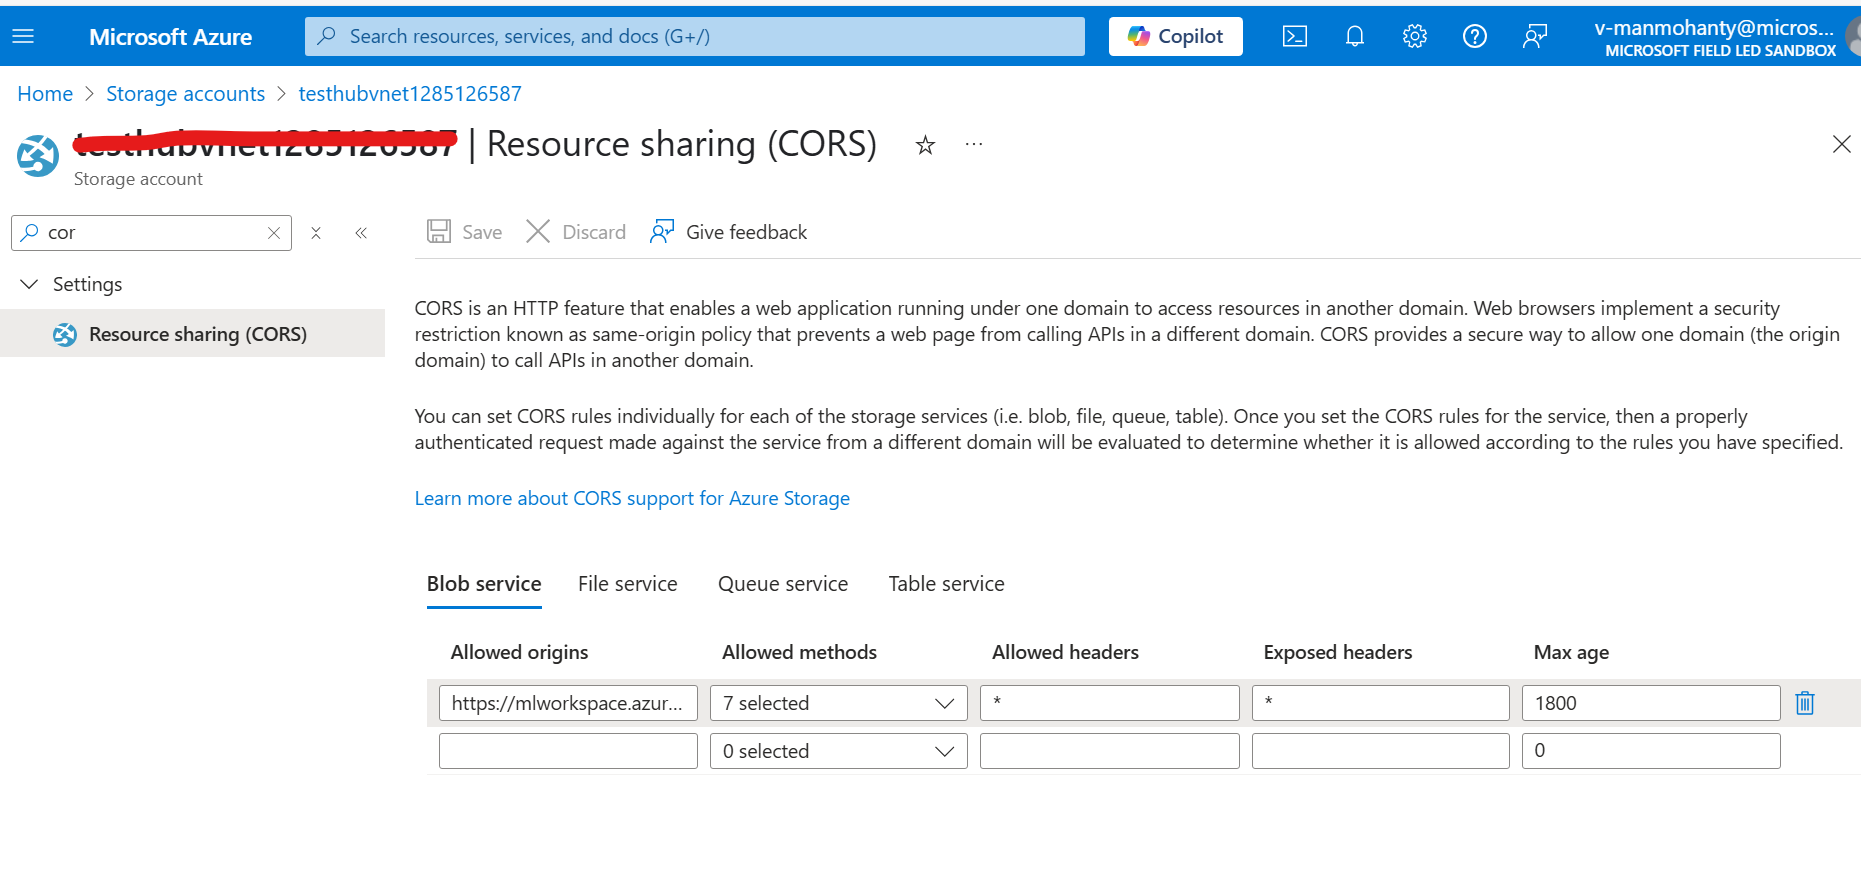1861x874 pixels.
Task: Go to Storage accounts breadcrumb
Action: click(x=185, y=94)
